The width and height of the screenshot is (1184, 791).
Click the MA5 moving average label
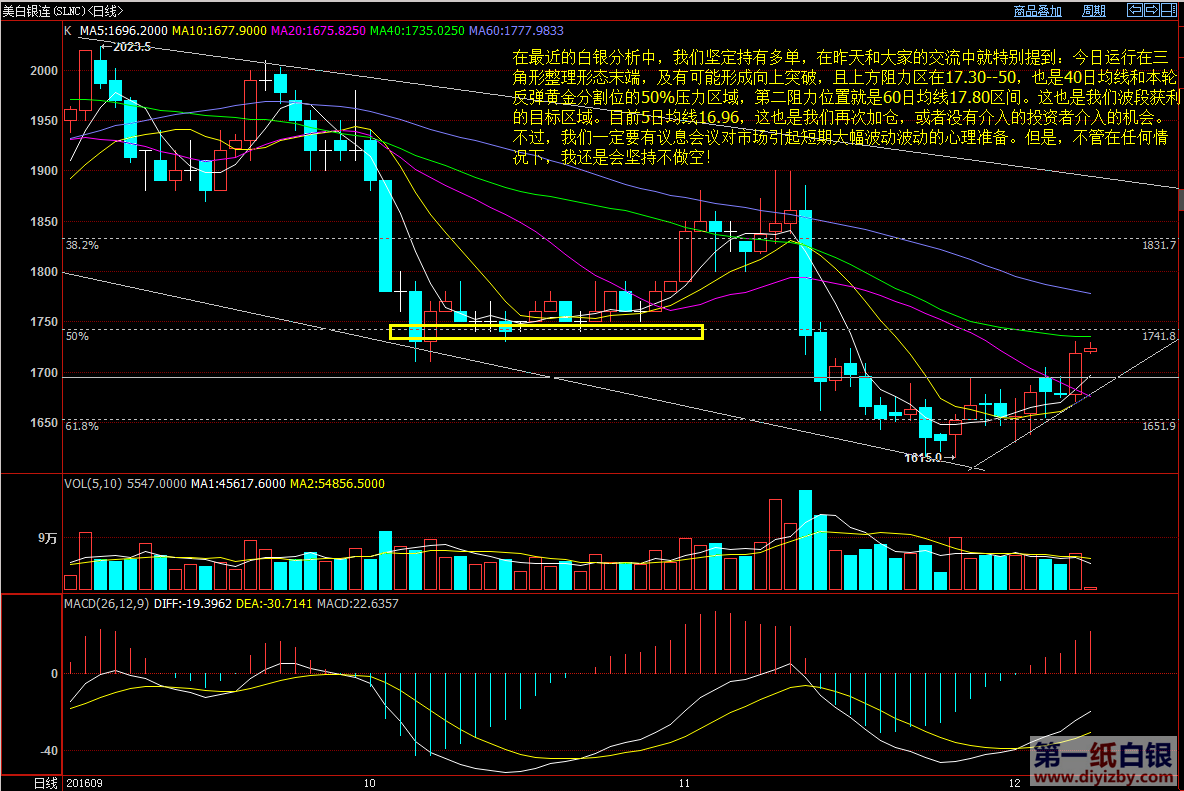(x=123, y=31)
